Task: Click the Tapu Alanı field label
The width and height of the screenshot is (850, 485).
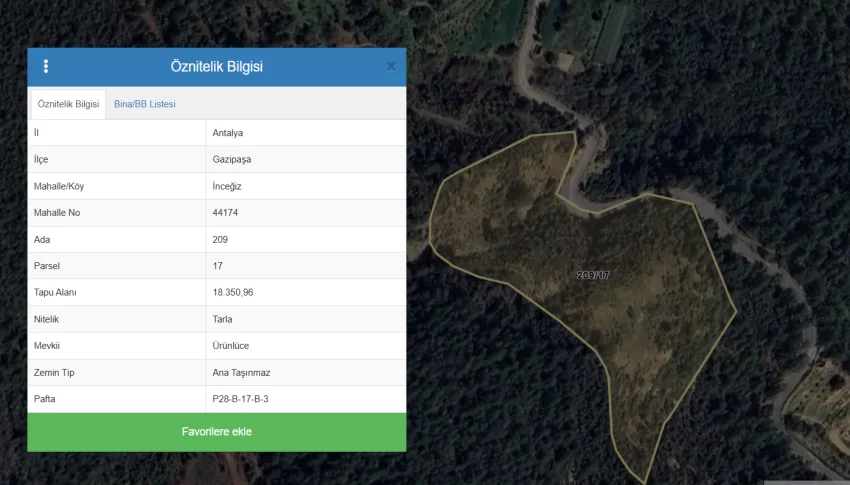Action: pyautogui.click(x=55, y=293)
